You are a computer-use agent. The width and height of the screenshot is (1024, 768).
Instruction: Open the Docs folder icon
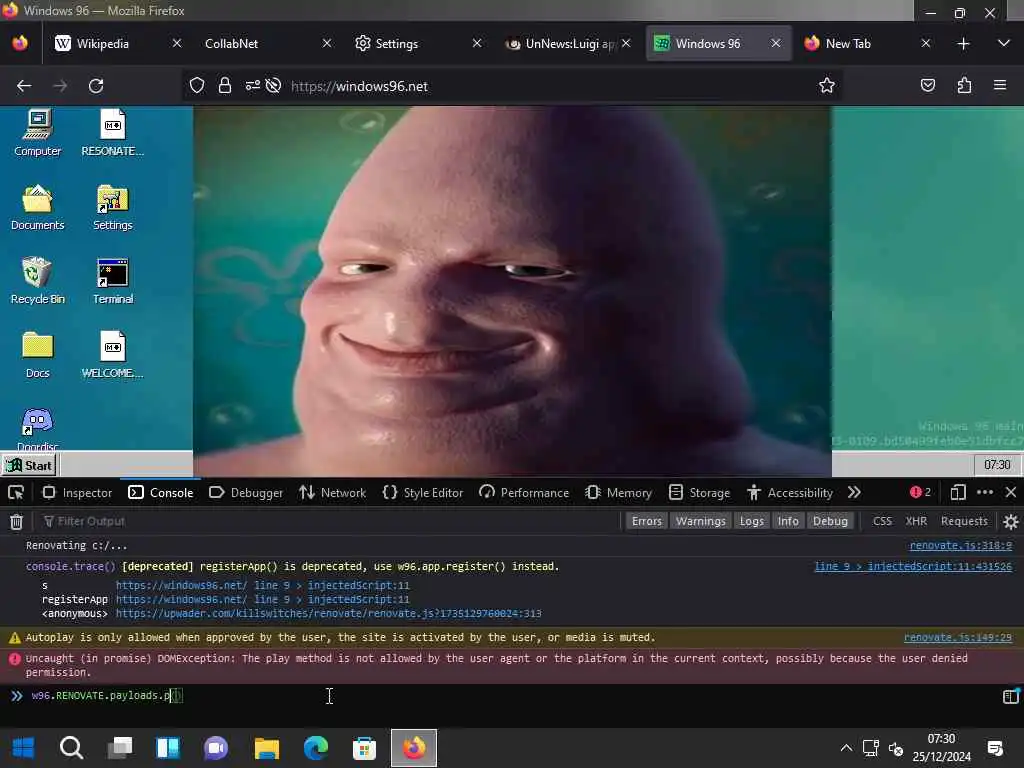pos(37,355)
